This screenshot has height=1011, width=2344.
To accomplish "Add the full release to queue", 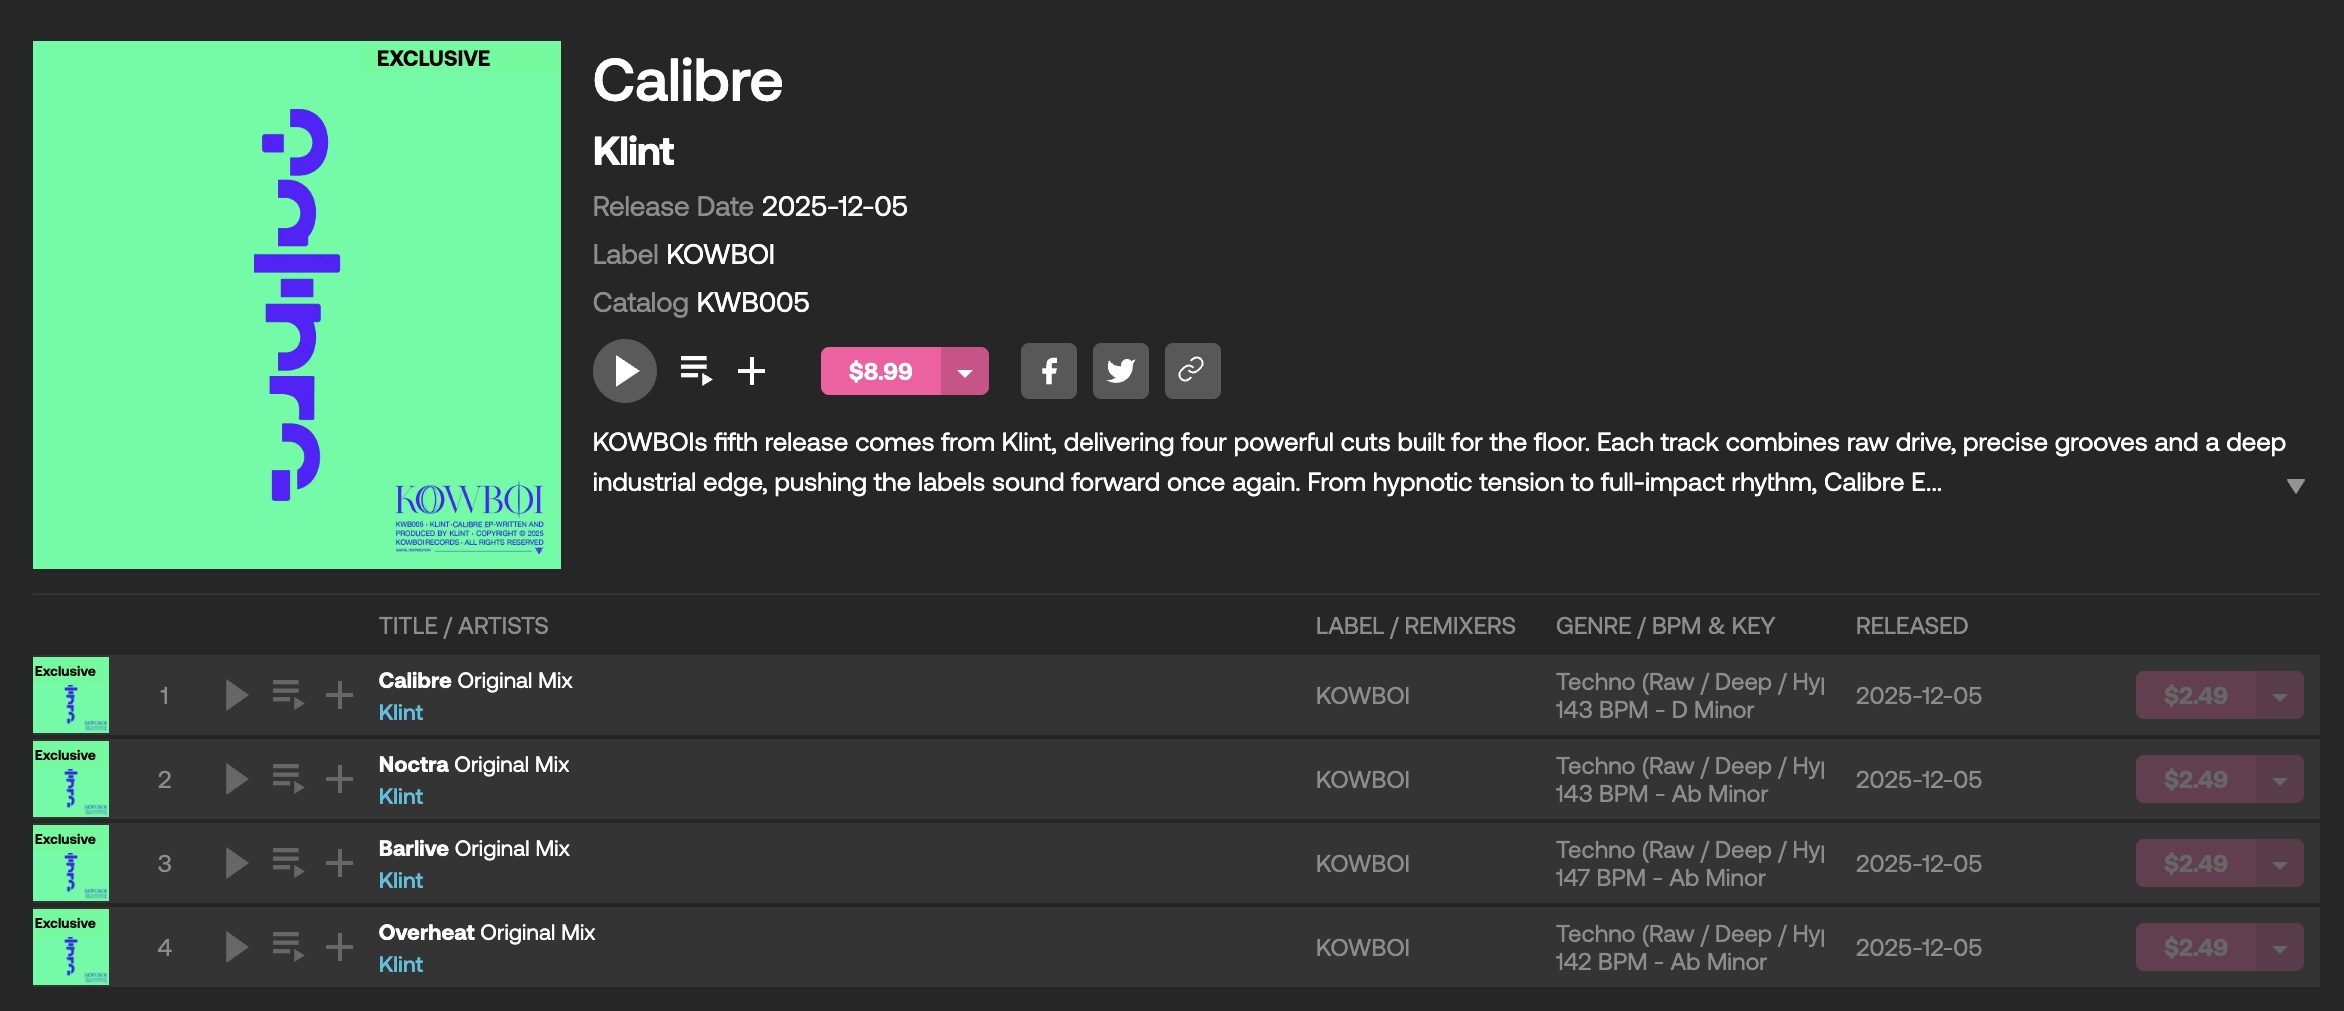I will pyautogui.click(x=696, y=371).
